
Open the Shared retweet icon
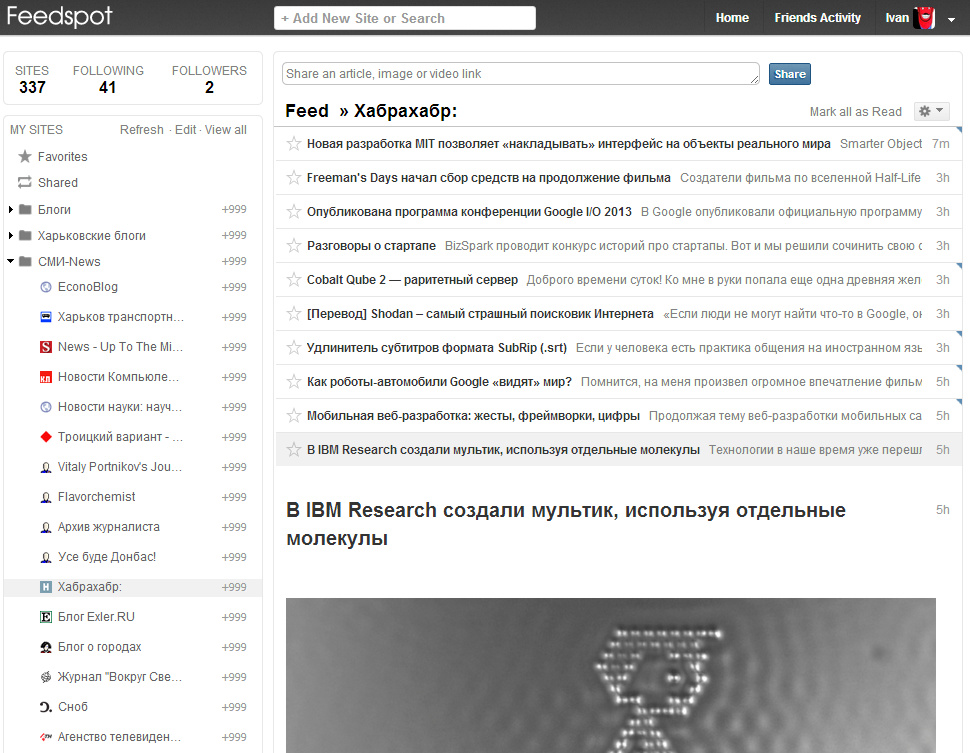point(25,183)
